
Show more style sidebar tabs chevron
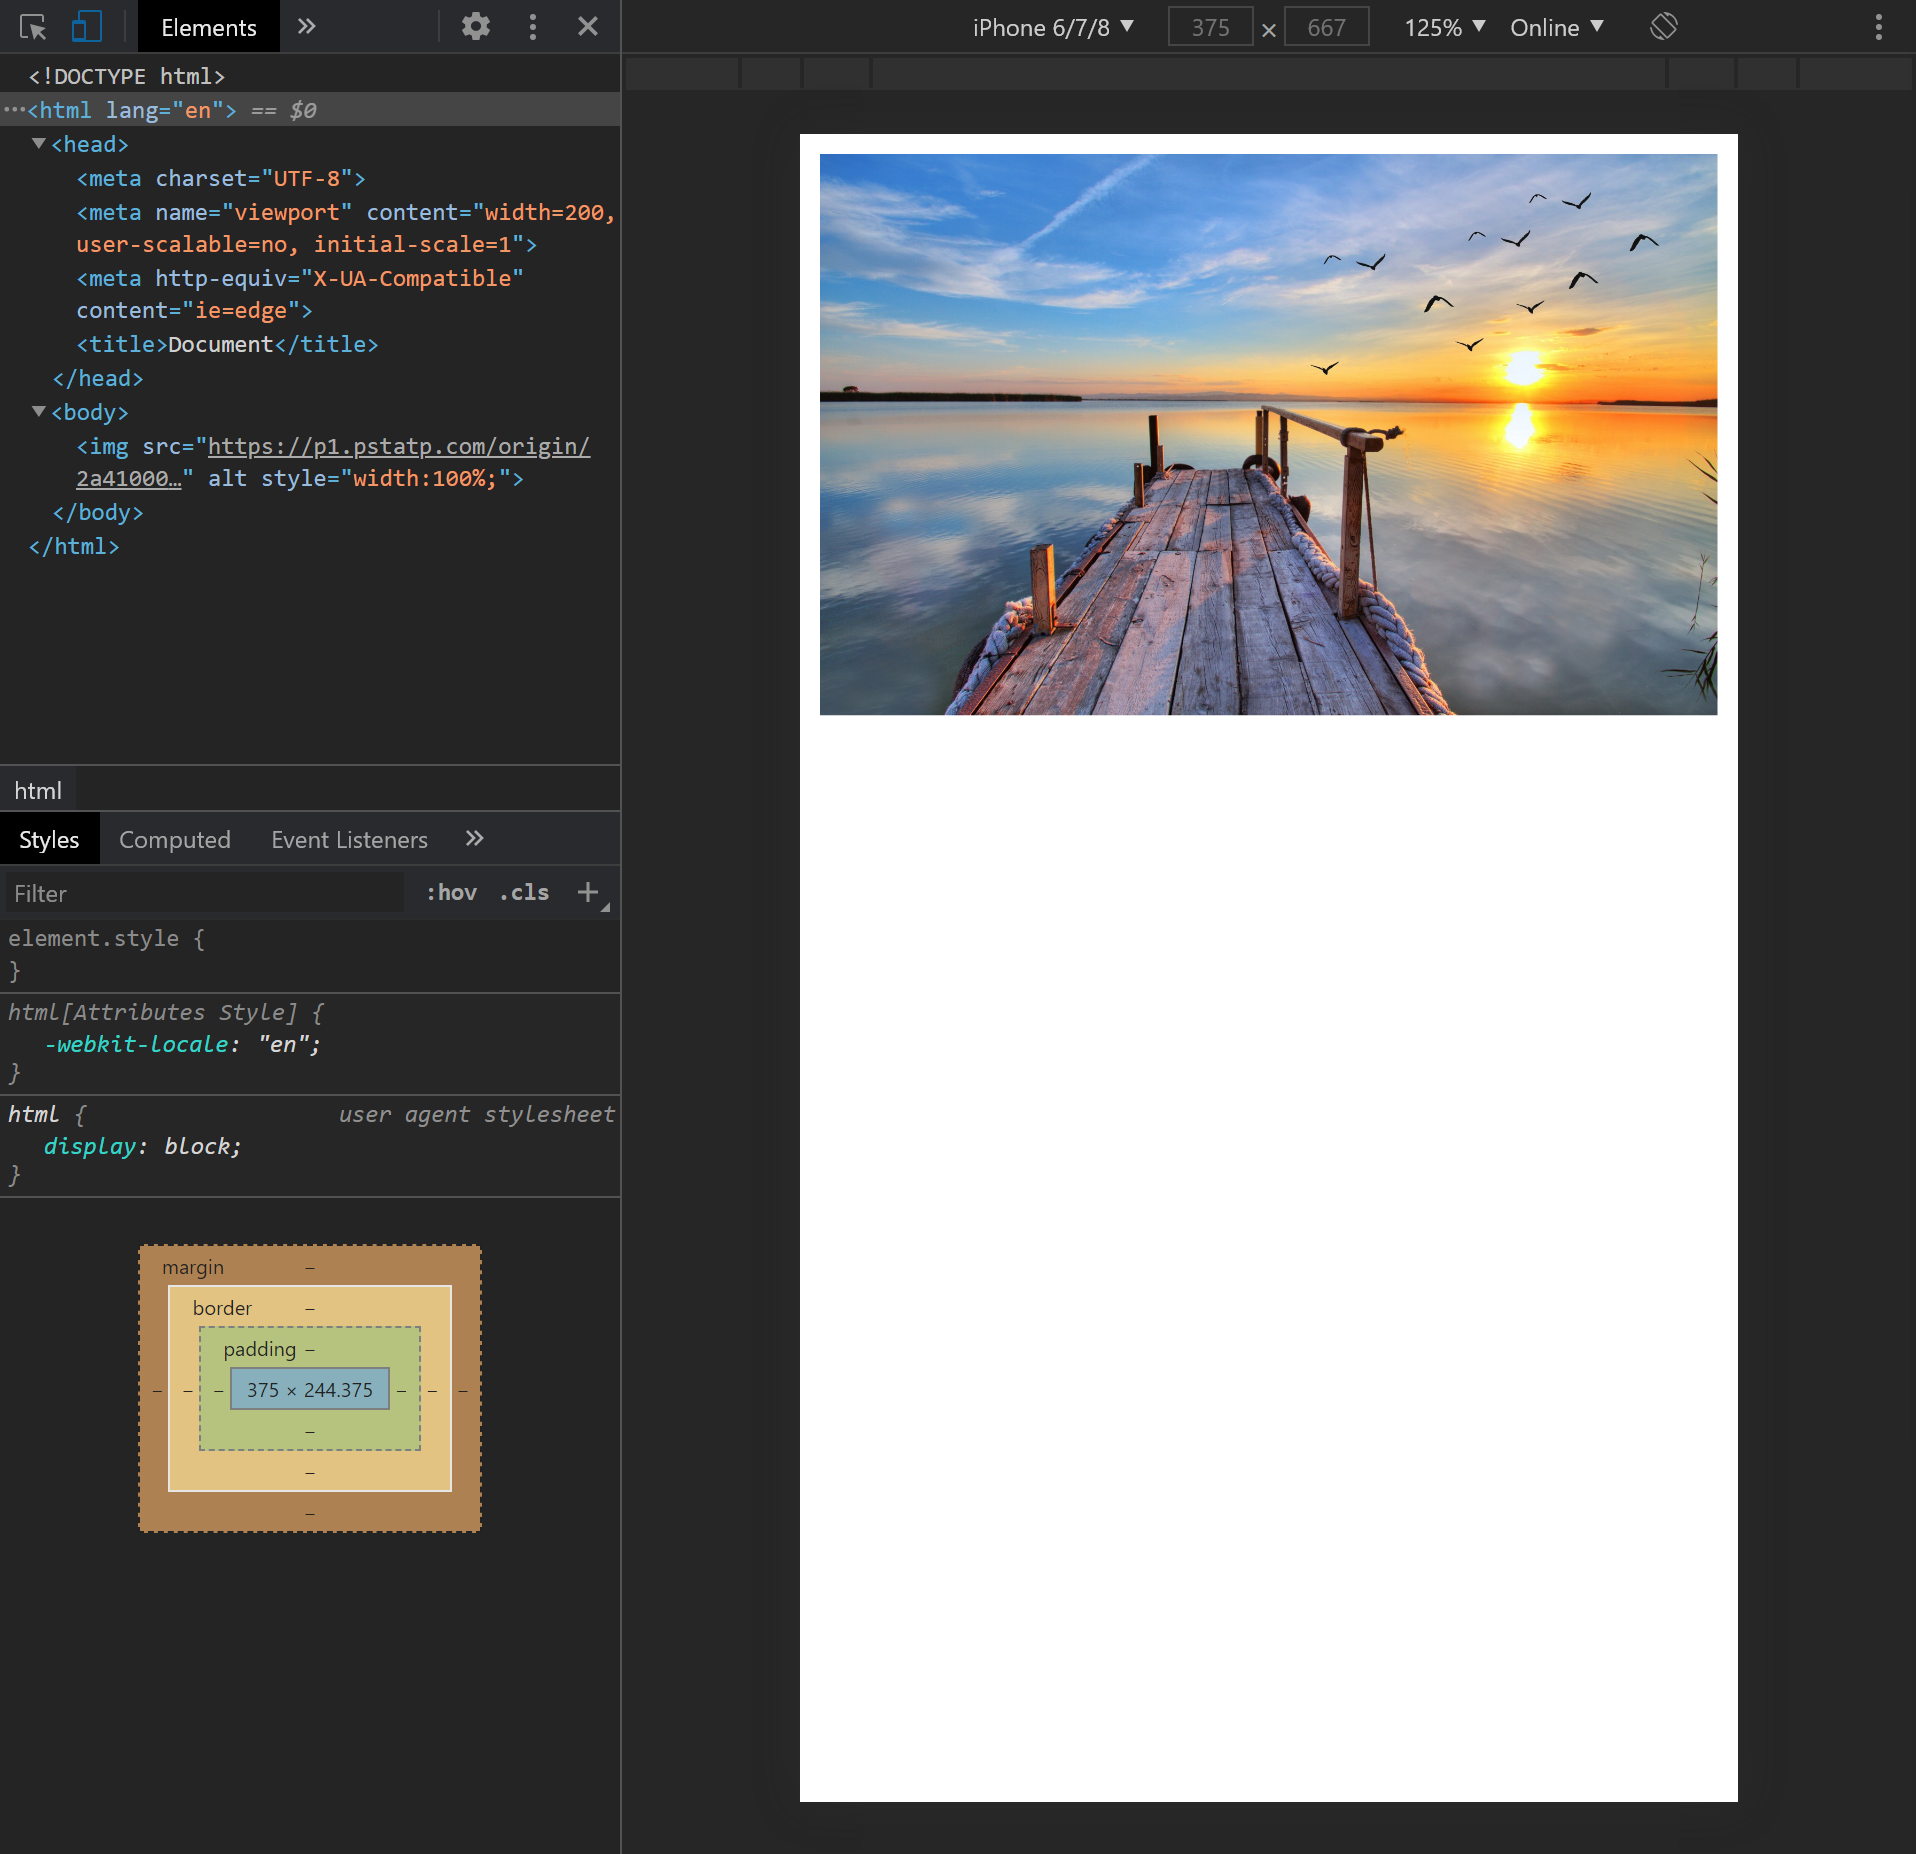(475, 839)
